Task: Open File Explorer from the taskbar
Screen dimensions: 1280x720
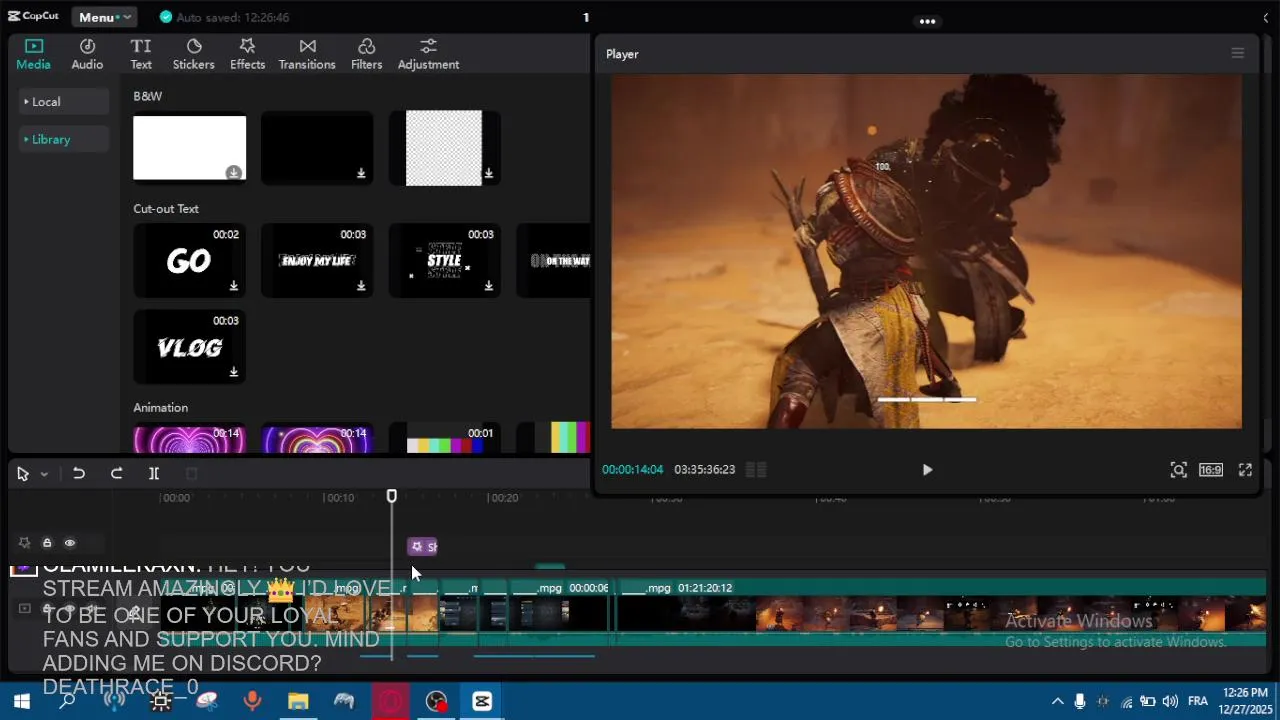Action: (x=298, y=701)
